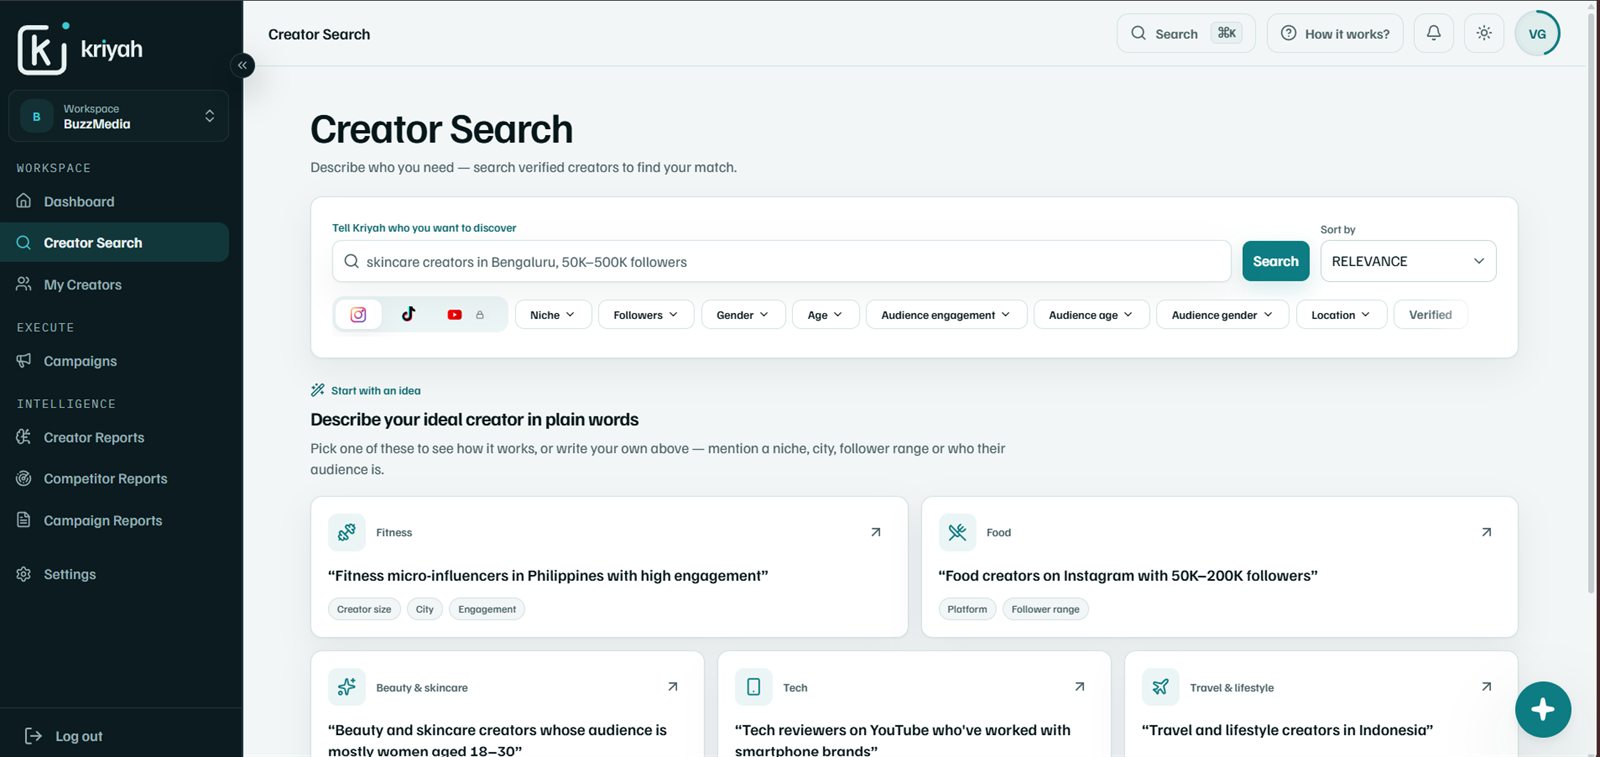Image resolution: width=1600 pixels, height=757 pixels.
Task: Expand the BuzzMedia workspace switcher
Action: [x=118, y=116]
